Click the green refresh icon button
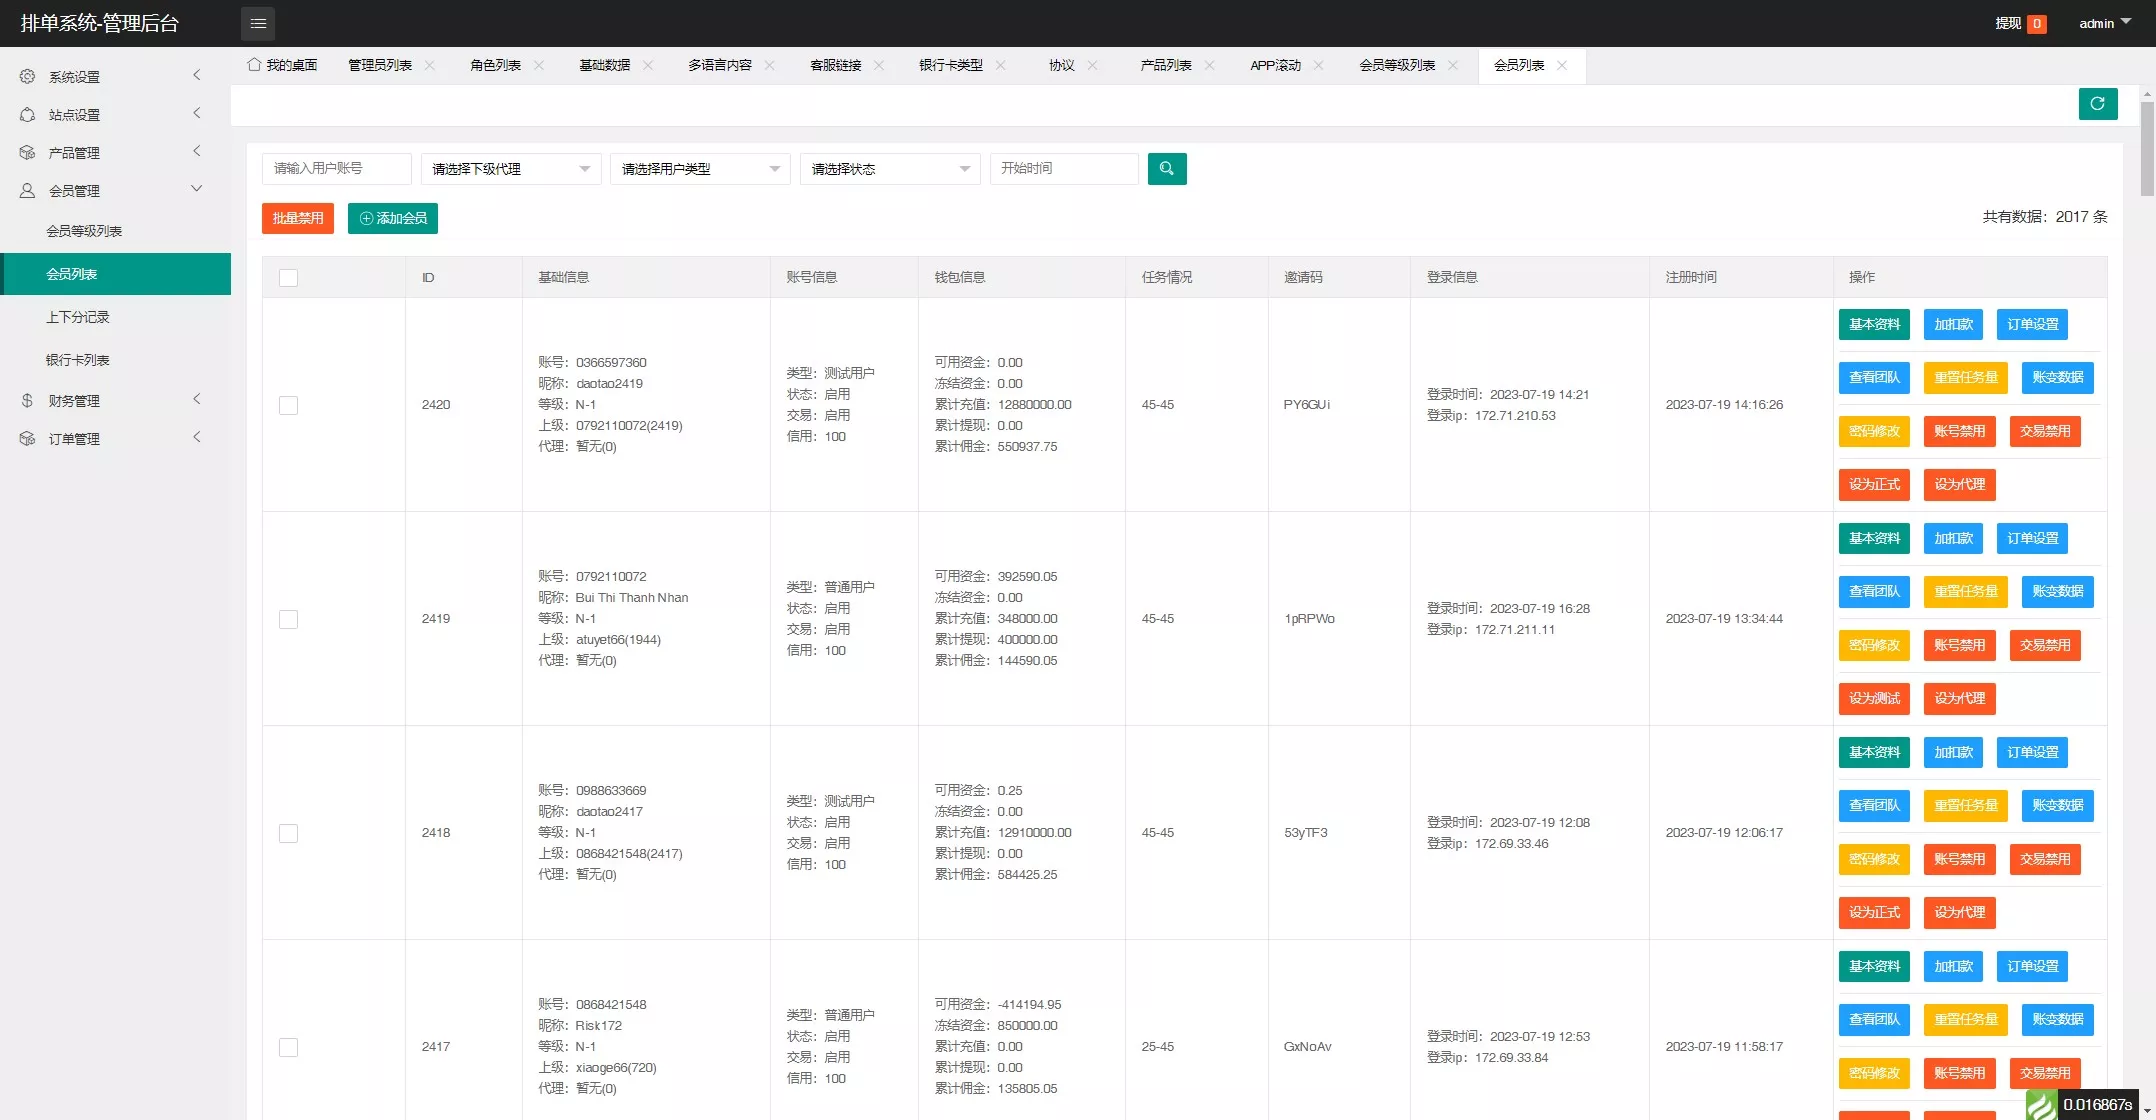Viewport: 2156px width, 1120px height. [2097, 104]
